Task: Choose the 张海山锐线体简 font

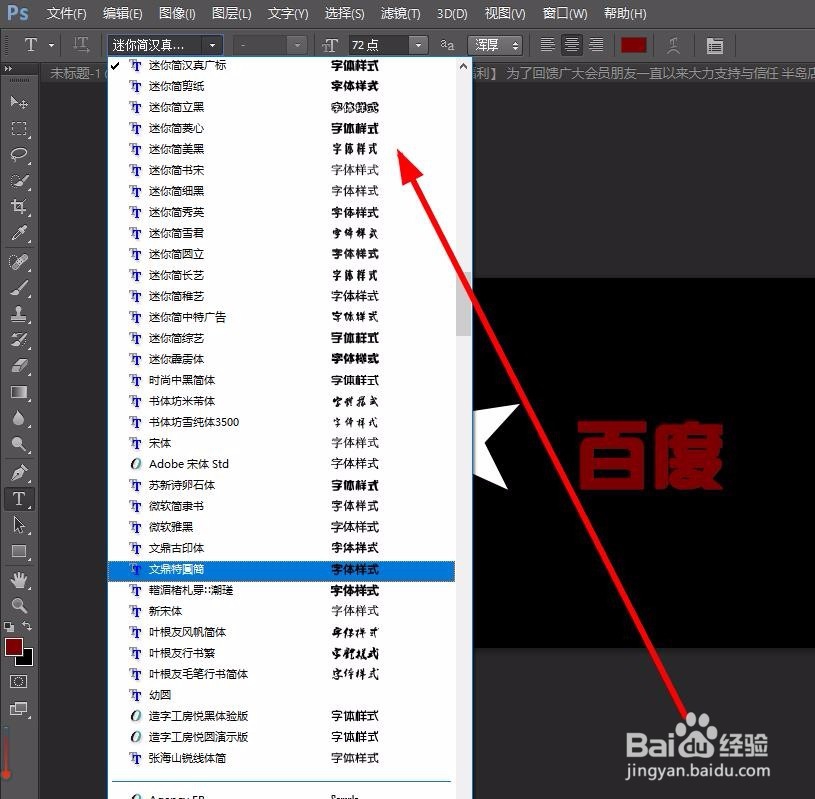Action: 281,758
